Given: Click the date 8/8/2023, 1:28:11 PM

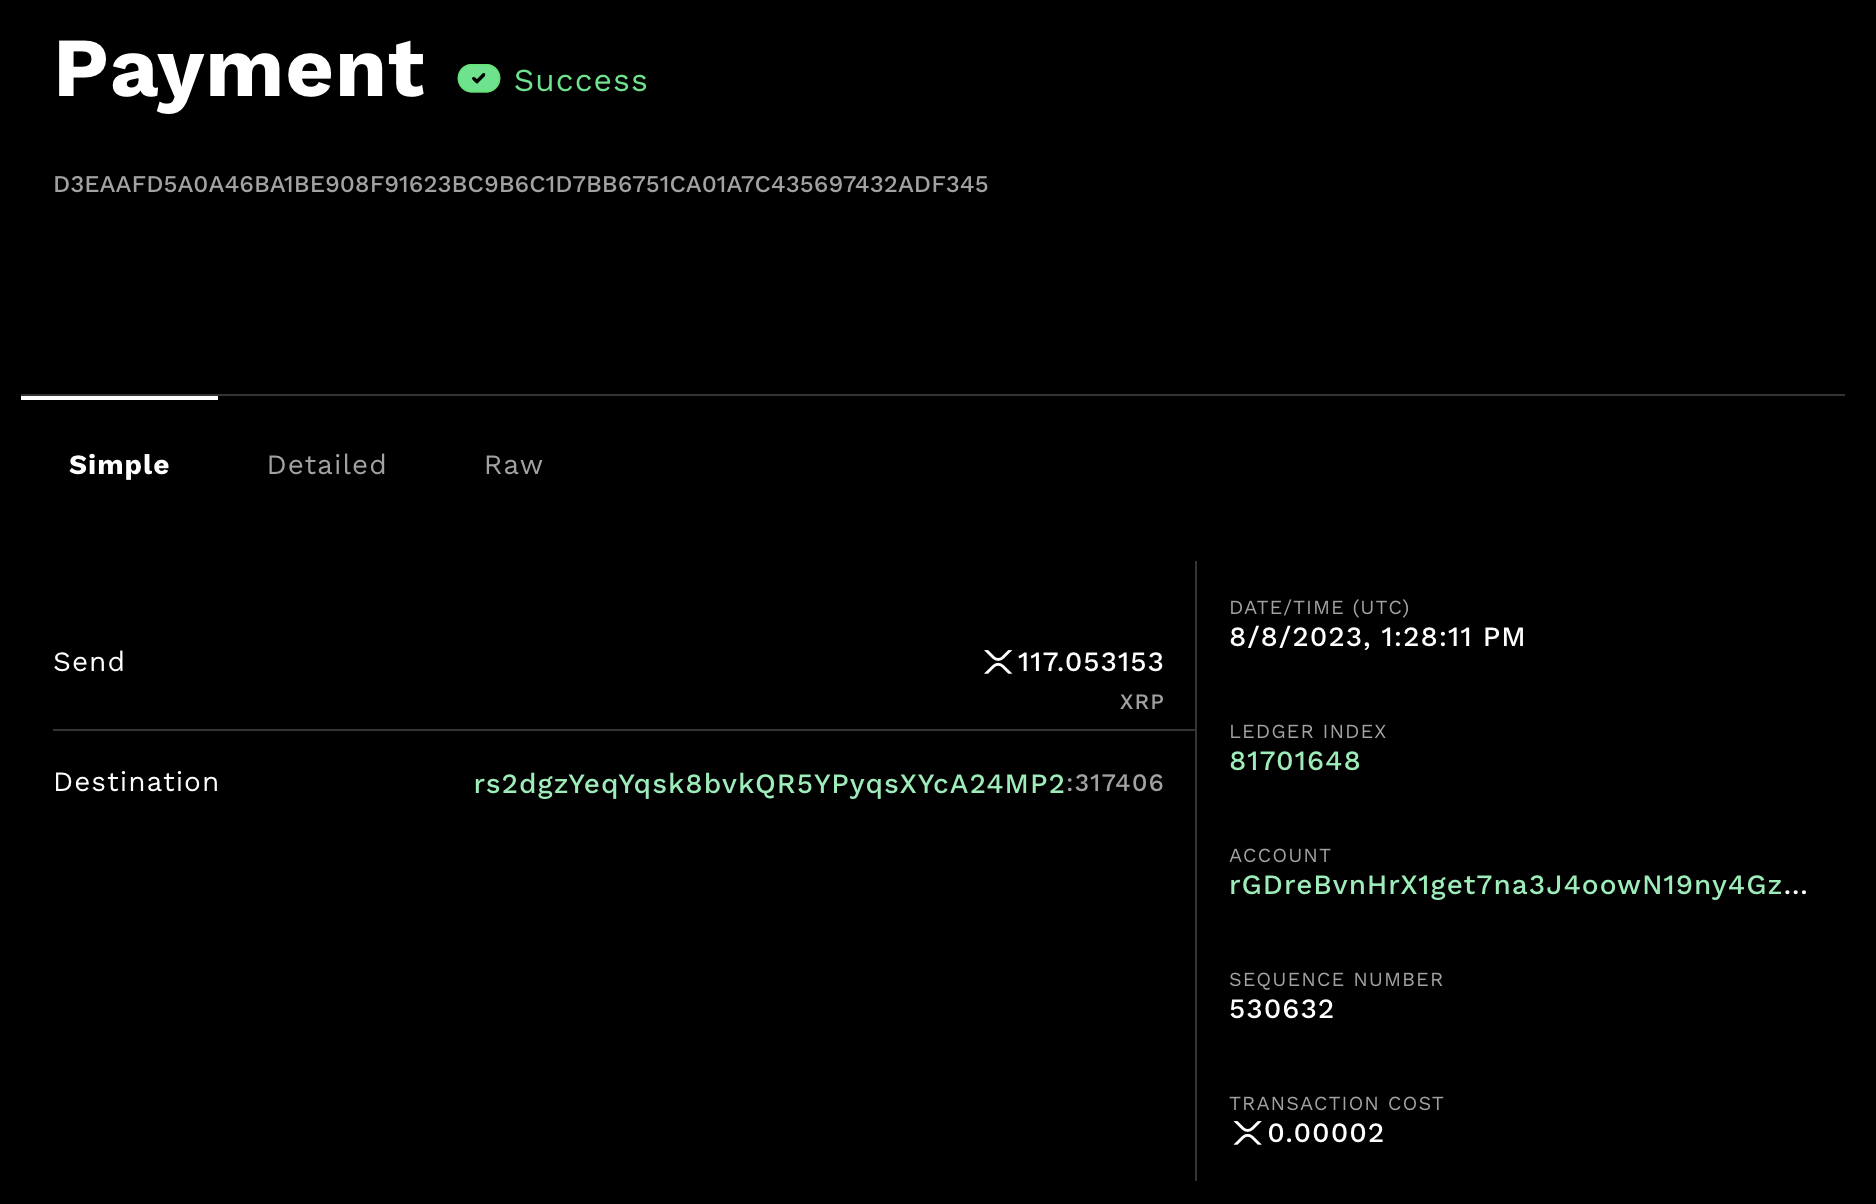Looking at the screenshot, I should click(1377, 637).
